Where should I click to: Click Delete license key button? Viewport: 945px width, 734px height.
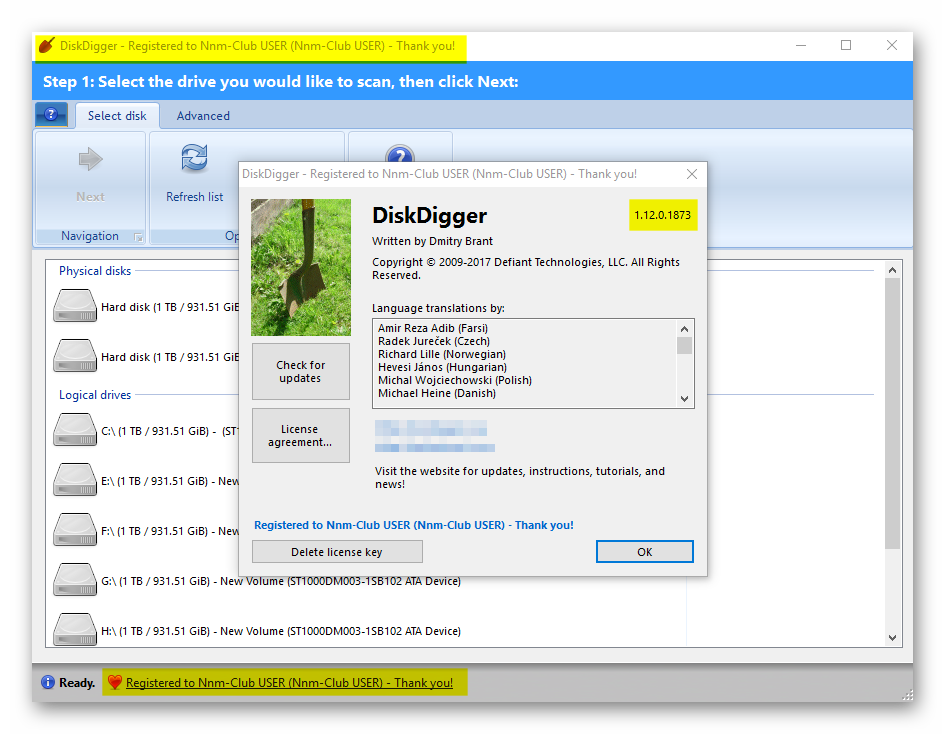pos(337,551)
